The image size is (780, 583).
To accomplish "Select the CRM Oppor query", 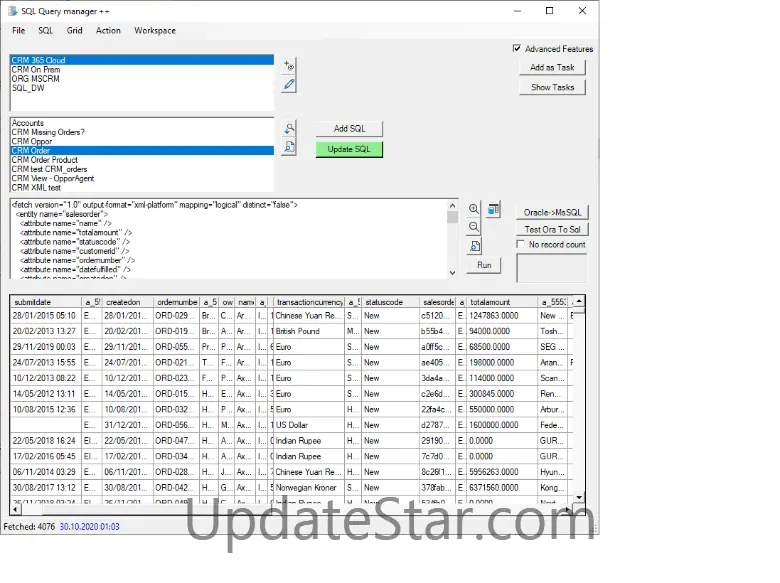I will coord(142,141).
